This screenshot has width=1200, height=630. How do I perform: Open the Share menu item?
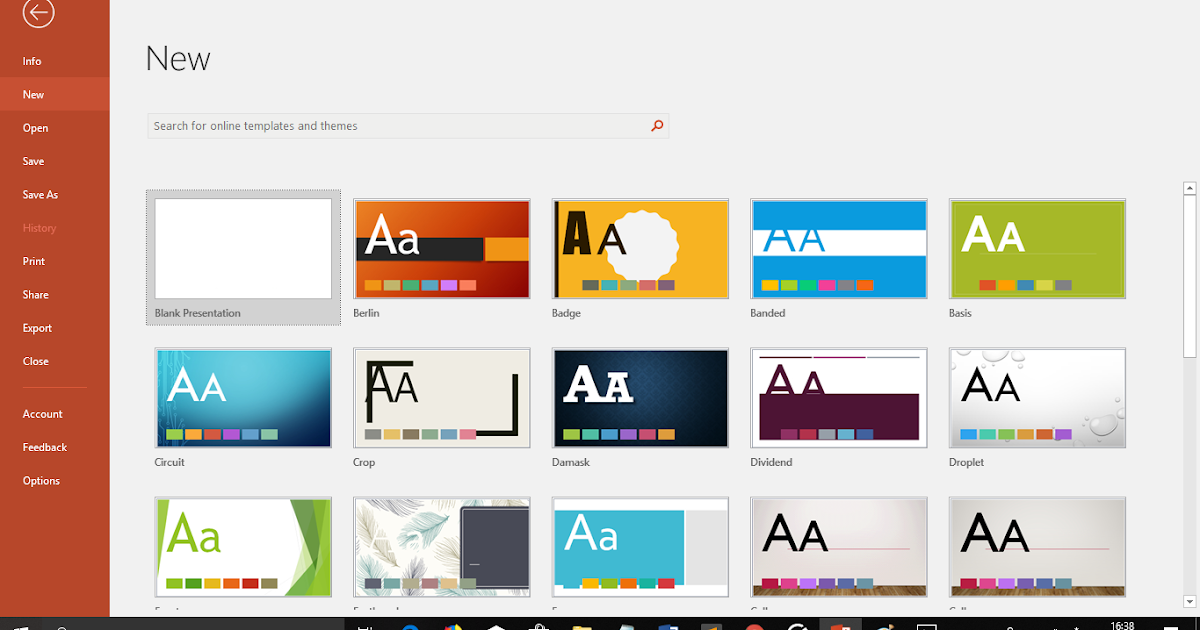tap(35, 294)
